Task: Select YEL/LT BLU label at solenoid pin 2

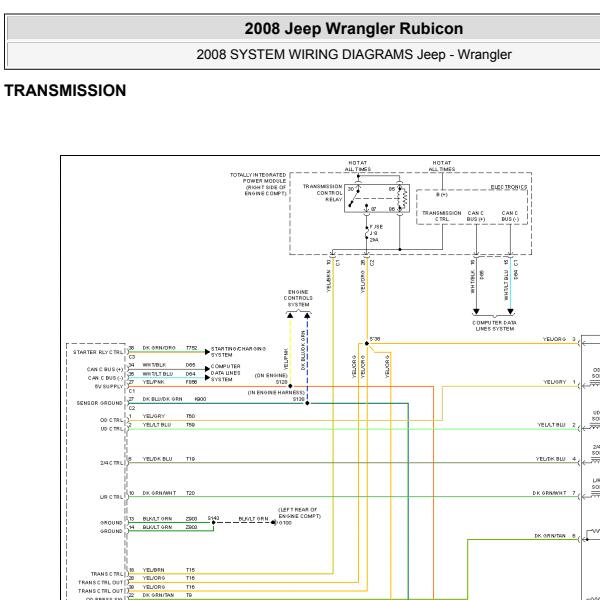Action: point(551,425)
